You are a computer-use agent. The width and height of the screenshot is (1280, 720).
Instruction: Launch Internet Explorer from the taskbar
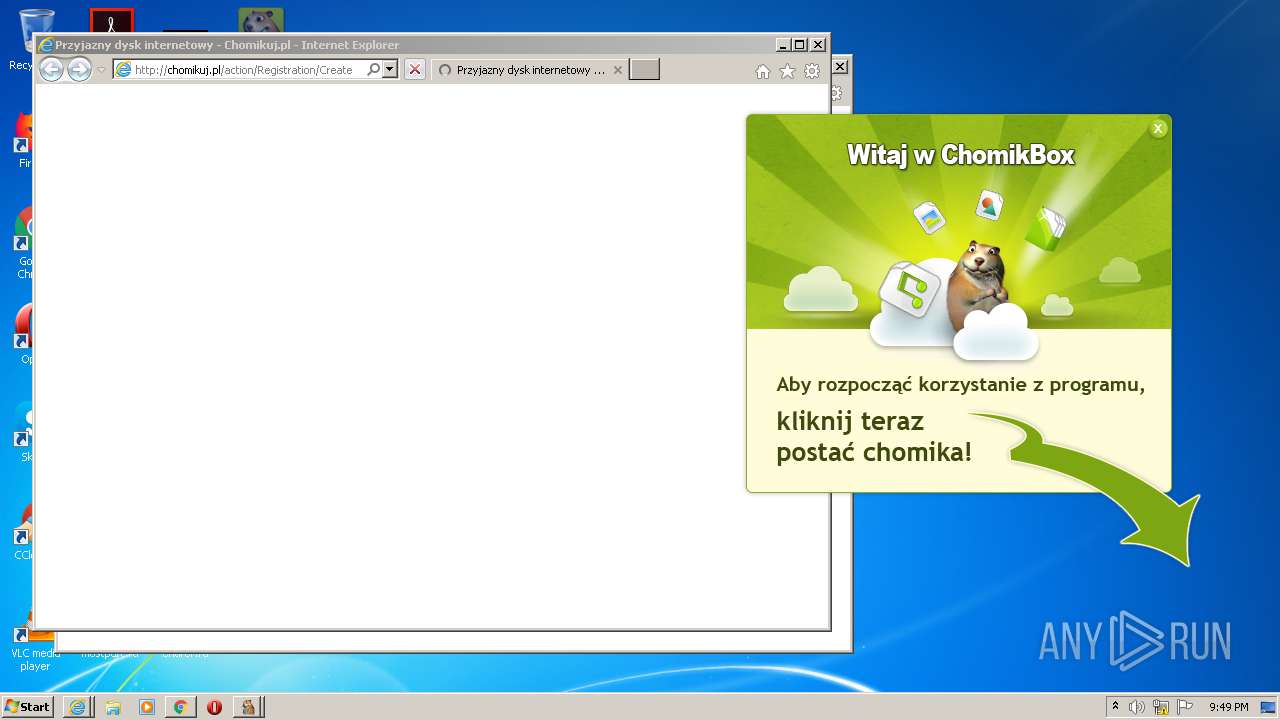click(77, 707)
